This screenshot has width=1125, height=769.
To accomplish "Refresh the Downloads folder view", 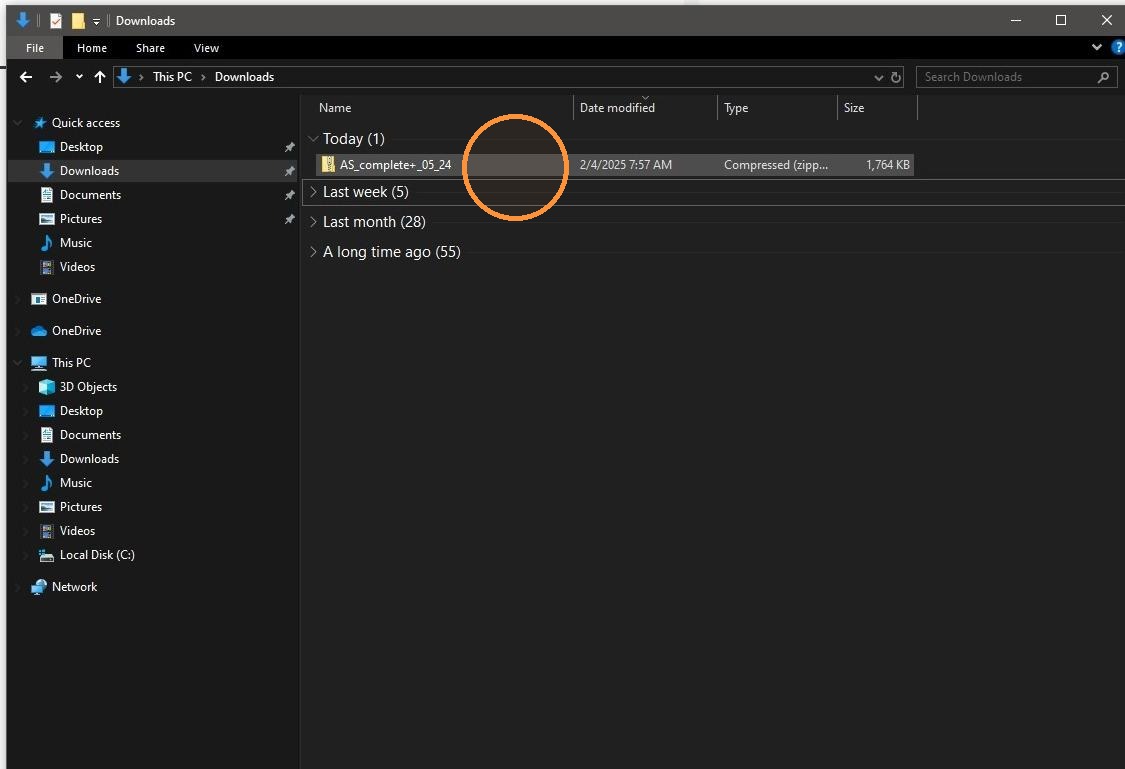I will click(895, 77).
